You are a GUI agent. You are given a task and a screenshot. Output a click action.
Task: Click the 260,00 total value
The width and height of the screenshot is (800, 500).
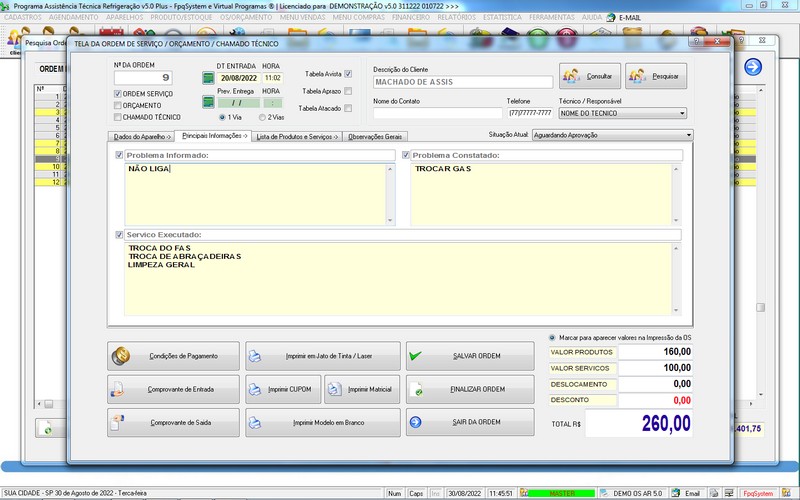pos(666,423)
